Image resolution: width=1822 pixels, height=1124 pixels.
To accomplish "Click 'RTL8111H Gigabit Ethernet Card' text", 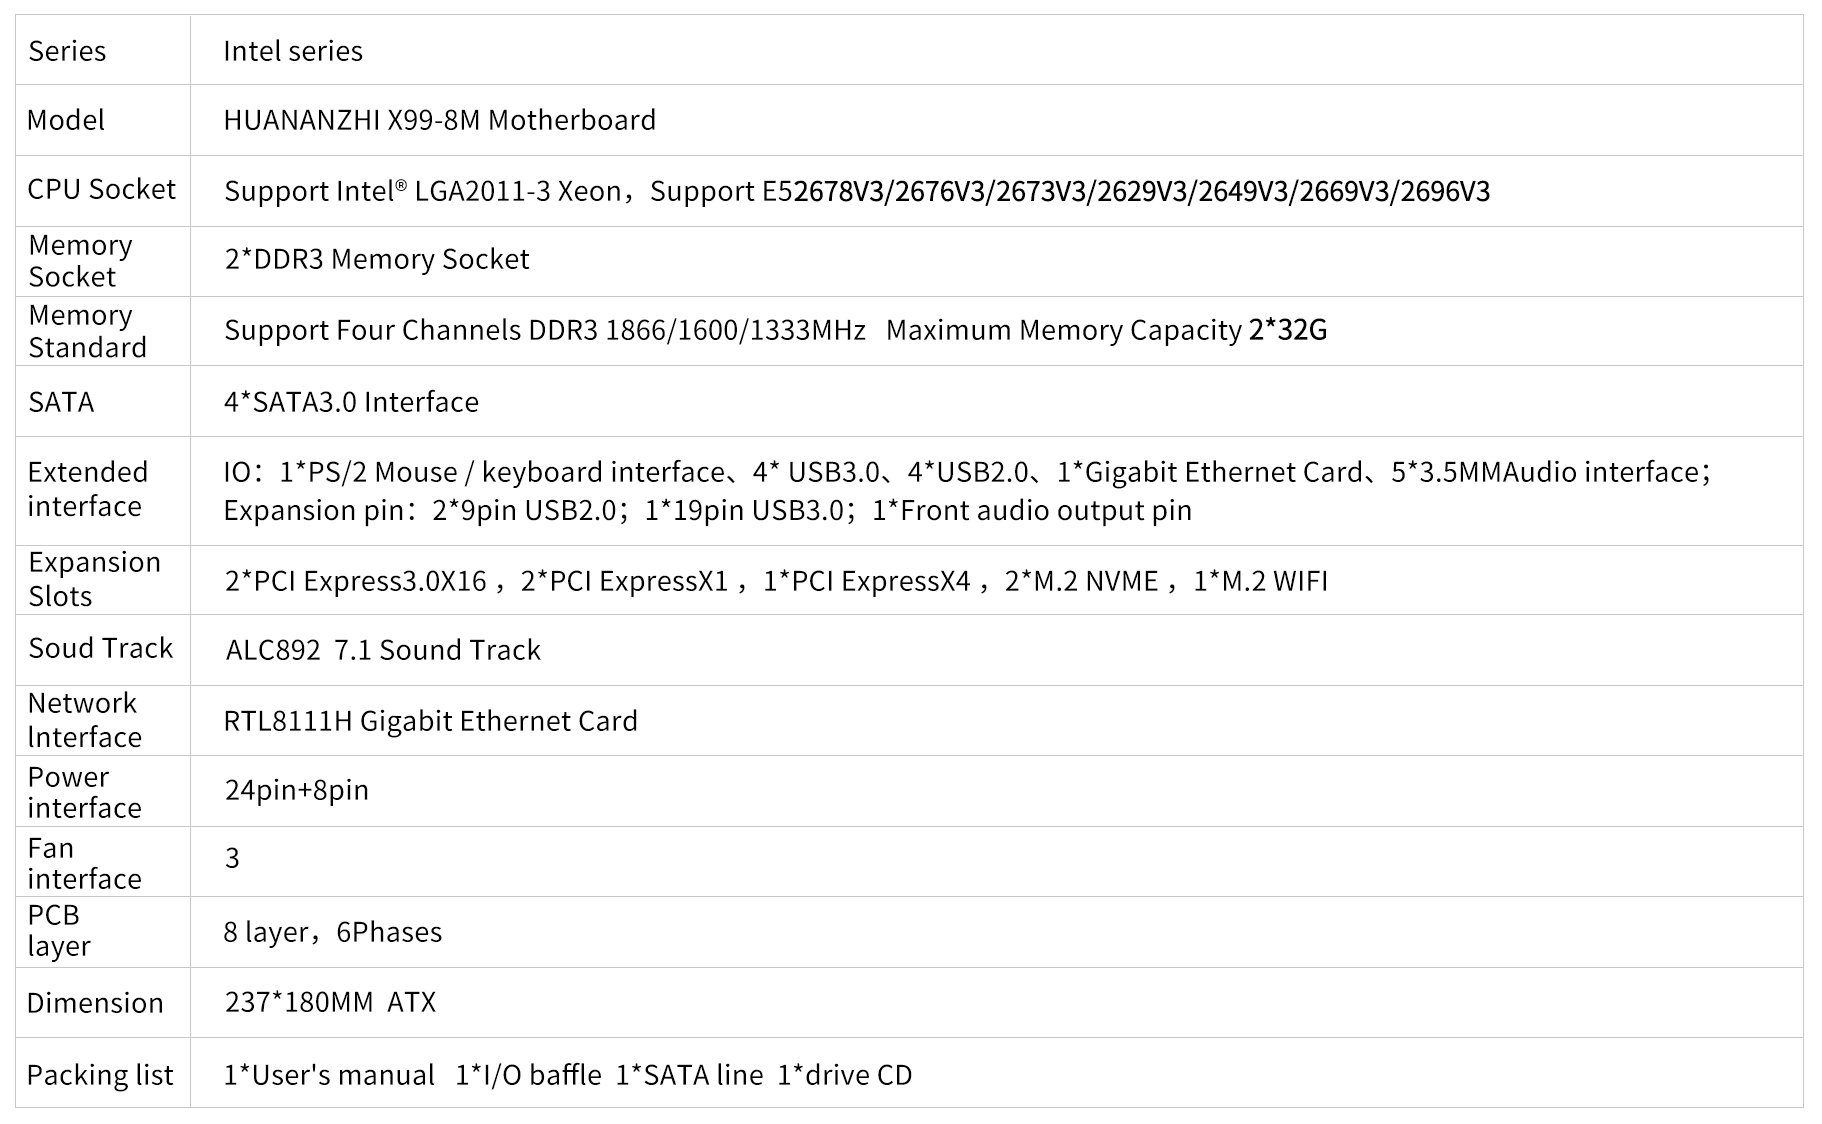I will click(x=430, y=721).
